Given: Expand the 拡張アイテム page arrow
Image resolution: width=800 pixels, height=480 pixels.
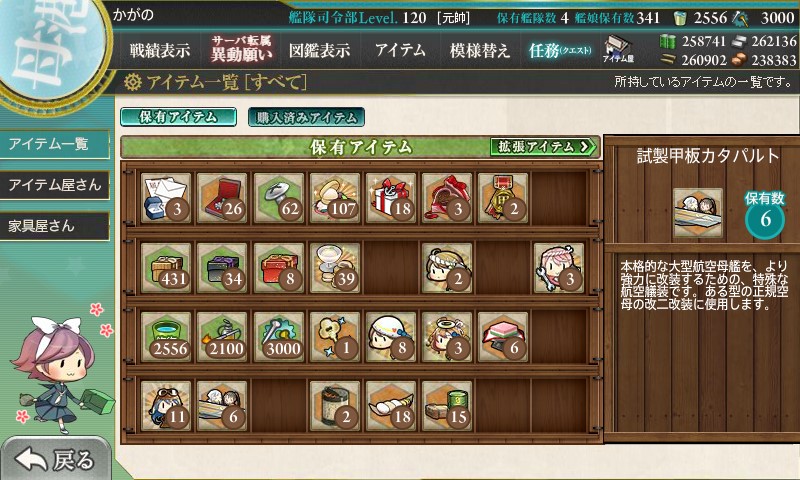Looking at the screenshot, I should pos(544,147).
